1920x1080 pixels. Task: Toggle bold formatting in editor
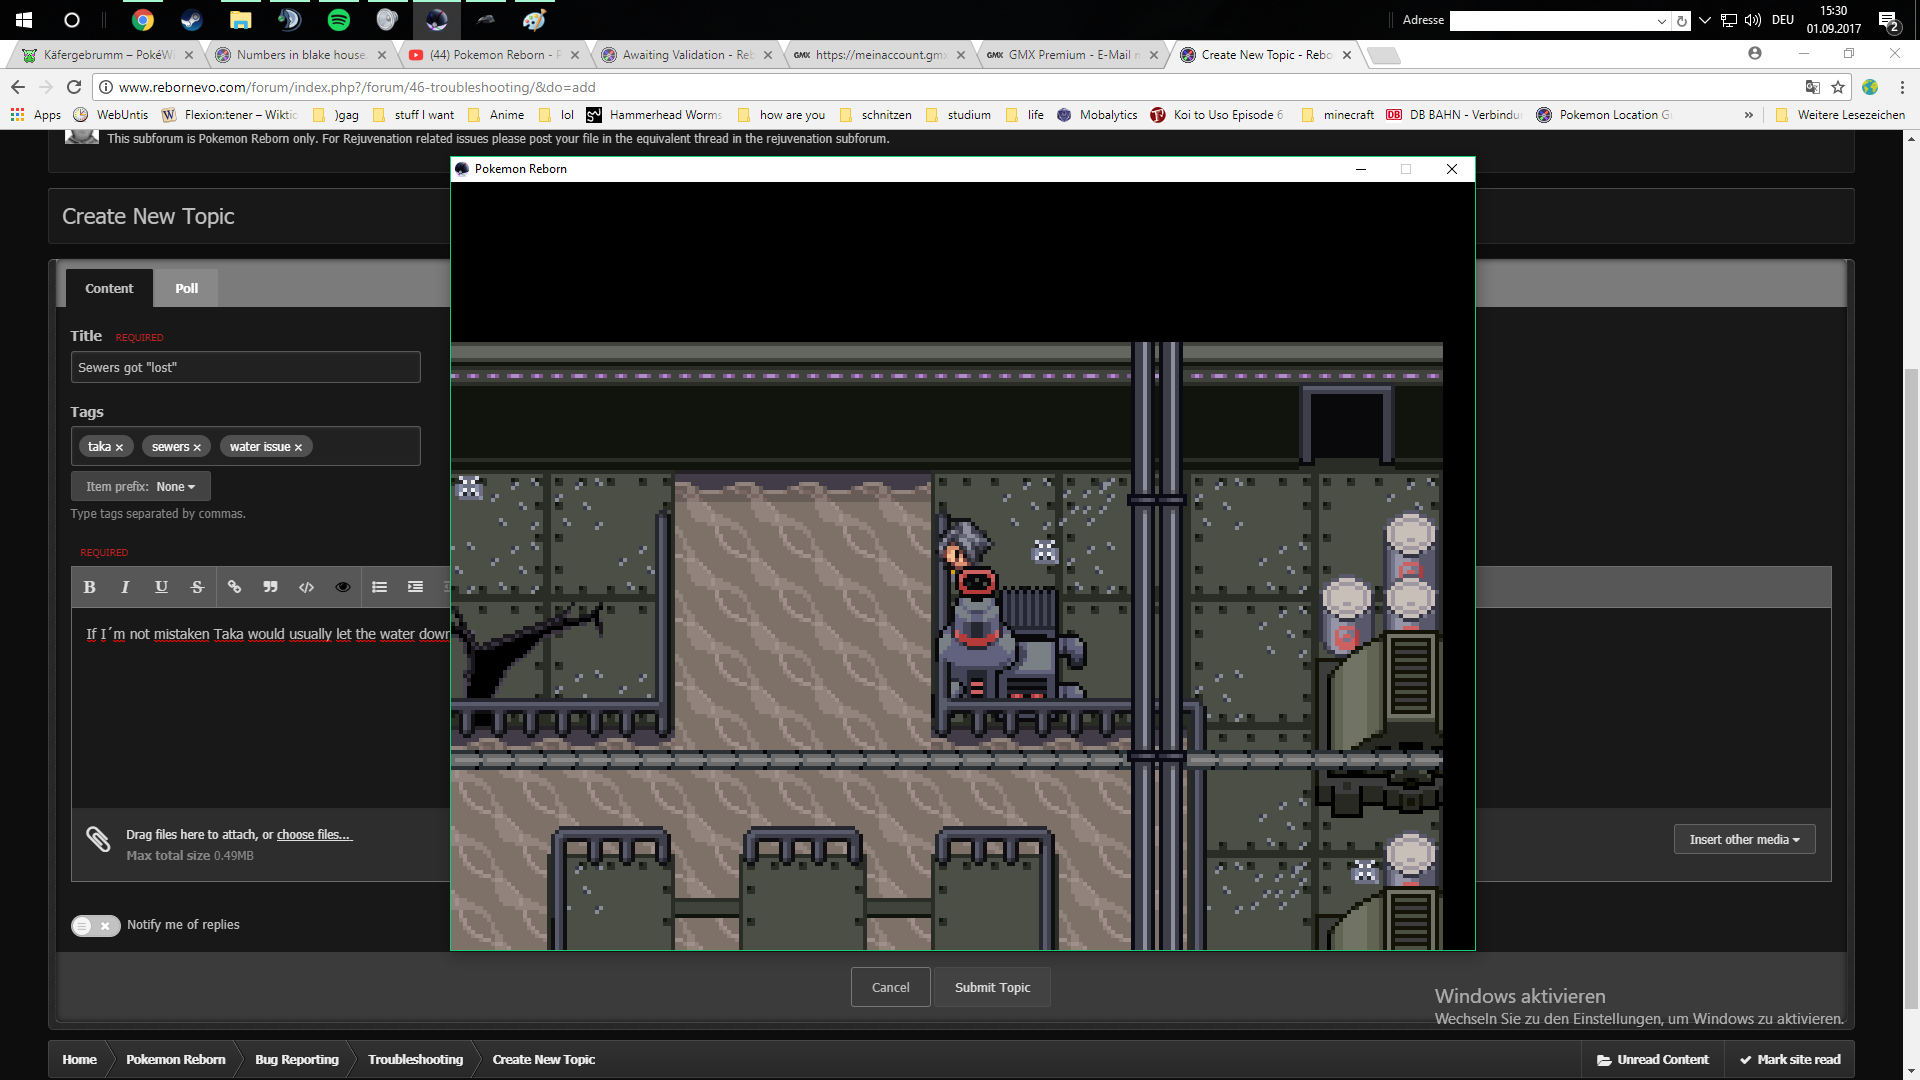[89, 587]
